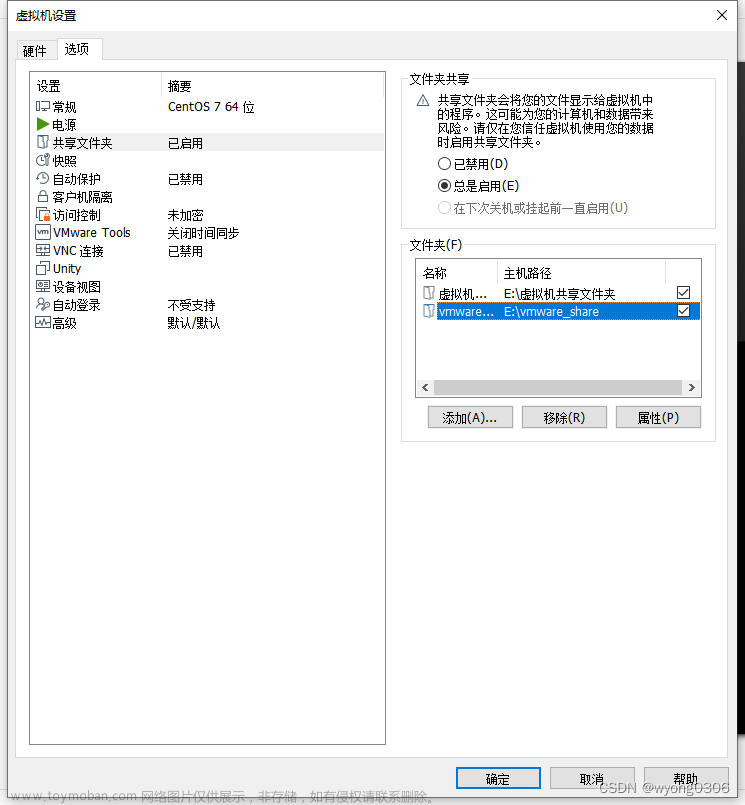The height and width of the screenshot is (805, 745).
Task: Click folder list scroll left arrow
Action: pyautogui.click(x=425, y=388)
